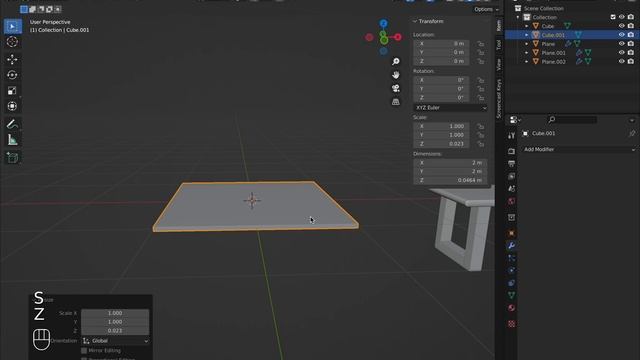Click the blue Z axis on the navigation gizmo
This screenshot has width=640, height=360.
(x=383, y=23)
